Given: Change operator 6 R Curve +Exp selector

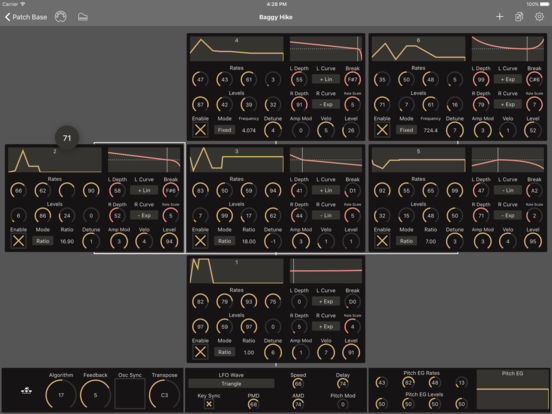Looking at the screenshot, I should click(508, 104).
